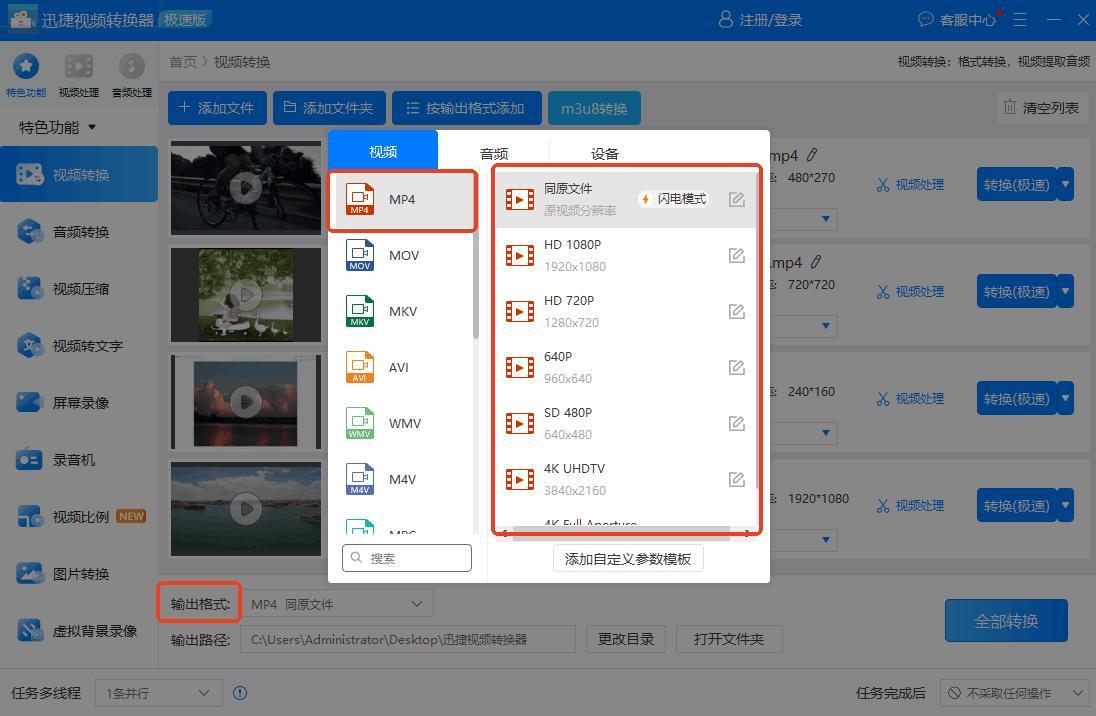Switch to the 音频 tab
Screen dimensions: 1096x716
(x=494, y=153)
